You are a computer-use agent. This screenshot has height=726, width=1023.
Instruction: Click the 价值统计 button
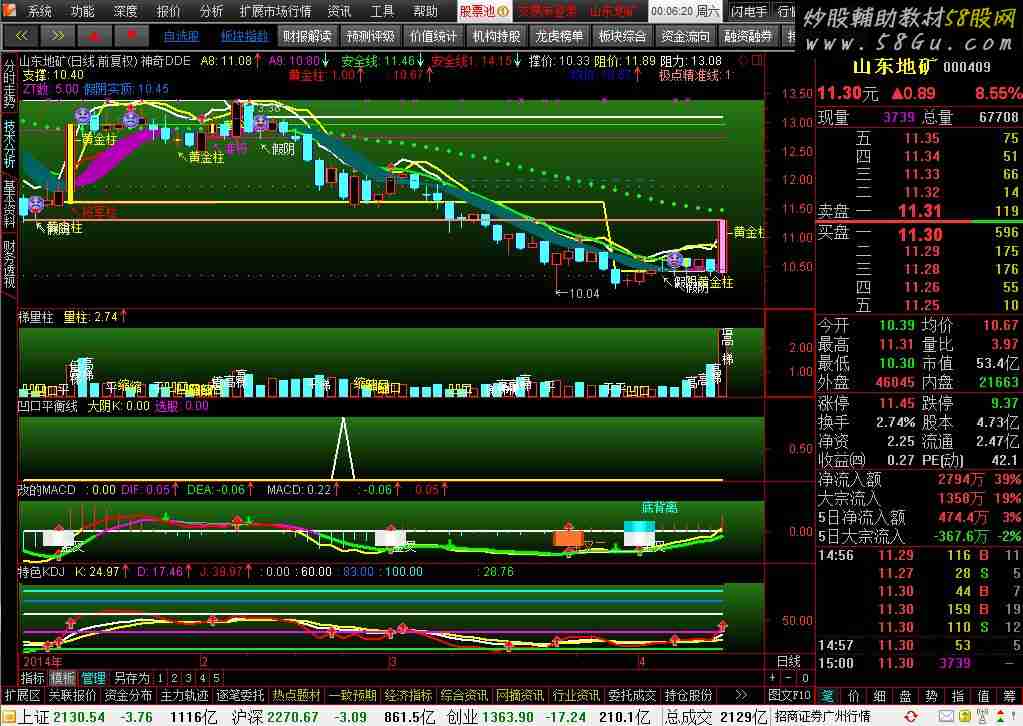pyautogui.click(x=433, y=36)
